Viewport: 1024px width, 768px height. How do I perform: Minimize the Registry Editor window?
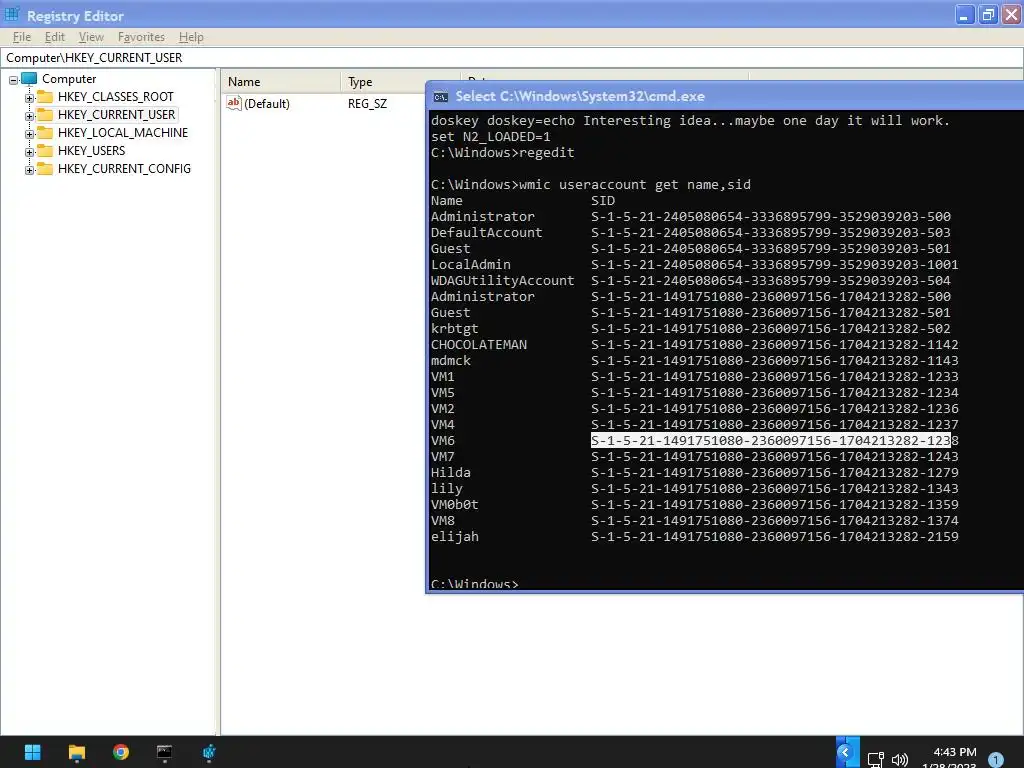click(965, 15)
